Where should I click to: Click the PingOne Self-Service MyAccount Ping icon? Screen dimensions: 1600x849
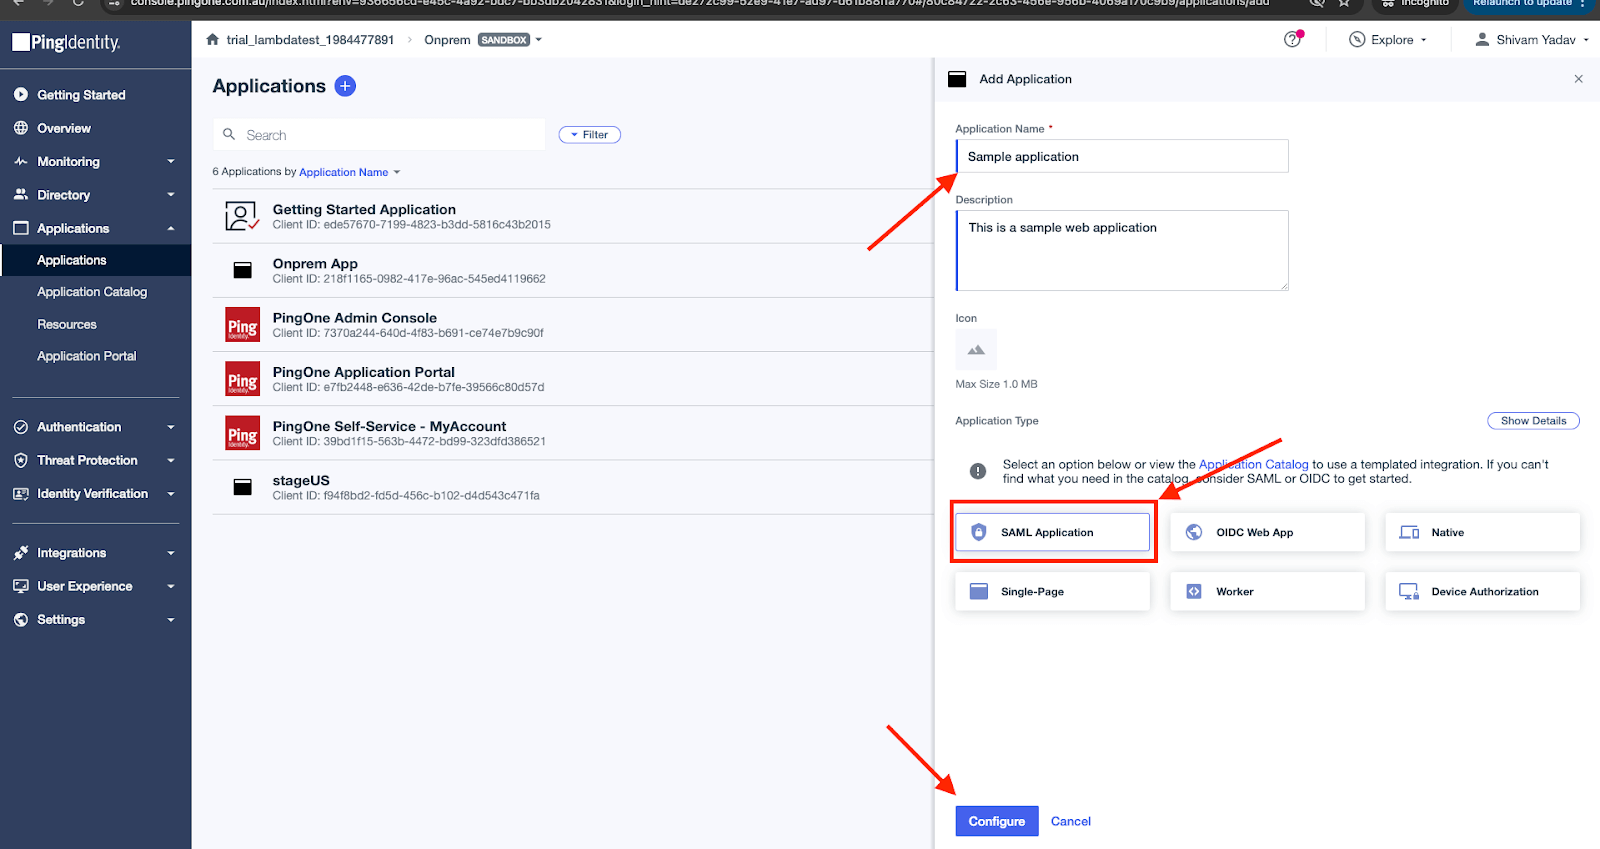pyautogui.click(x=242, y=433)
